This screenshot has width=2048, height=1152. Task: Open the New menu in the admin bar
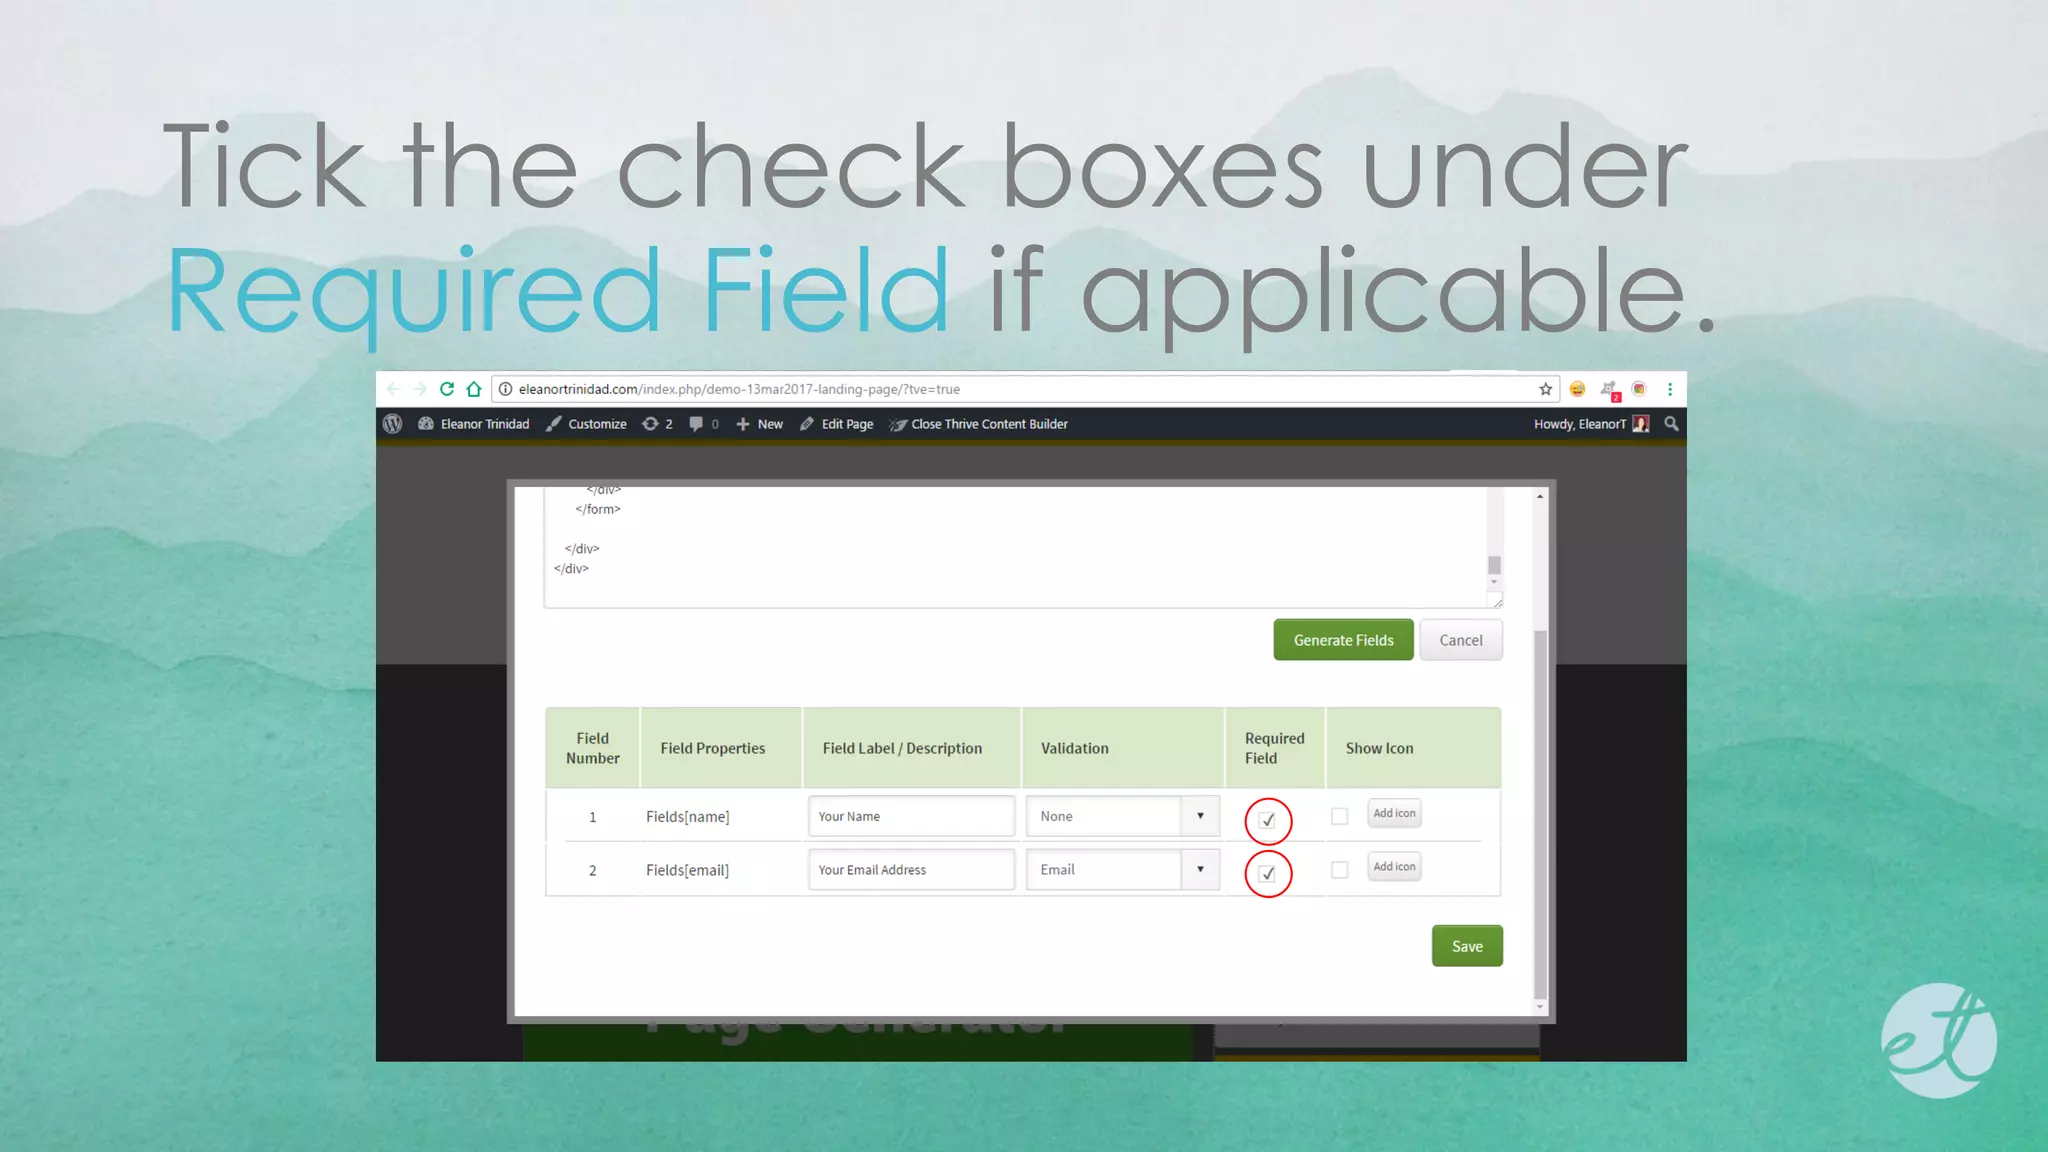(x=759, y=424)
